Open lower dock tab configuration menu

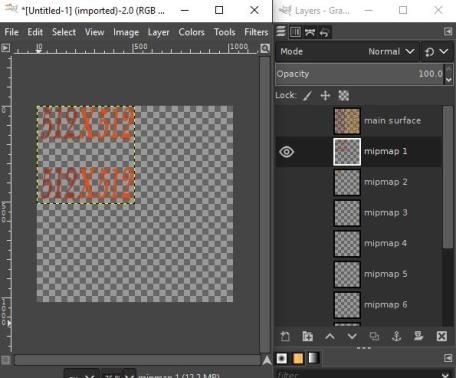tap(448, 358)
